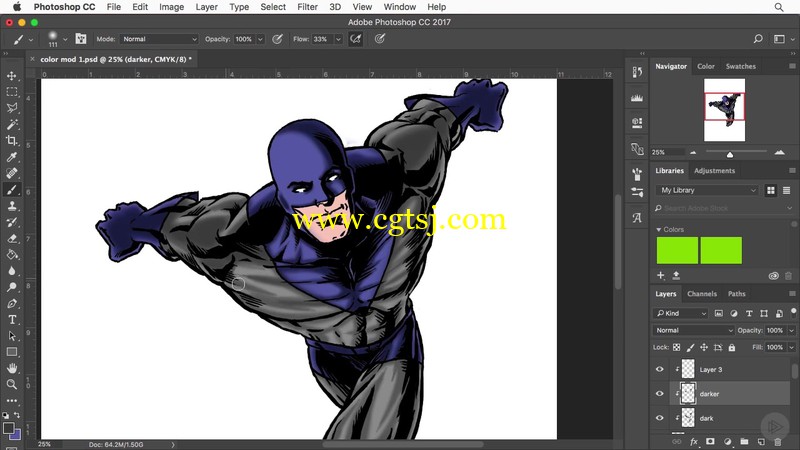The width and height of the screenshot is (800, 450).
Task: Open Brush Preset picker arrow
Action: tap(65, 39)
